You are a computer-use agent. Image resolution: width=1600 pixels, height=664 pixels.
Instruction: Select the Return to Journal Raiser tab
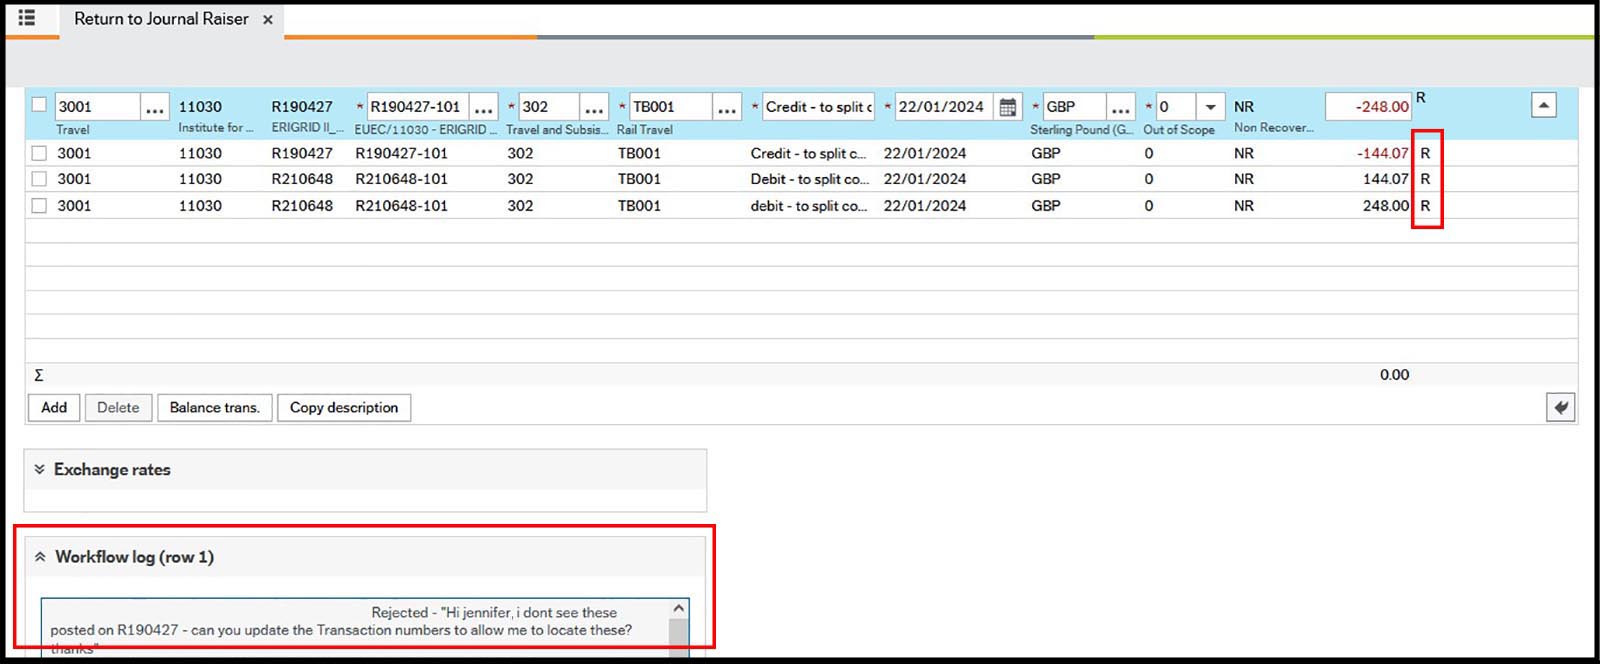click(161, 19)
